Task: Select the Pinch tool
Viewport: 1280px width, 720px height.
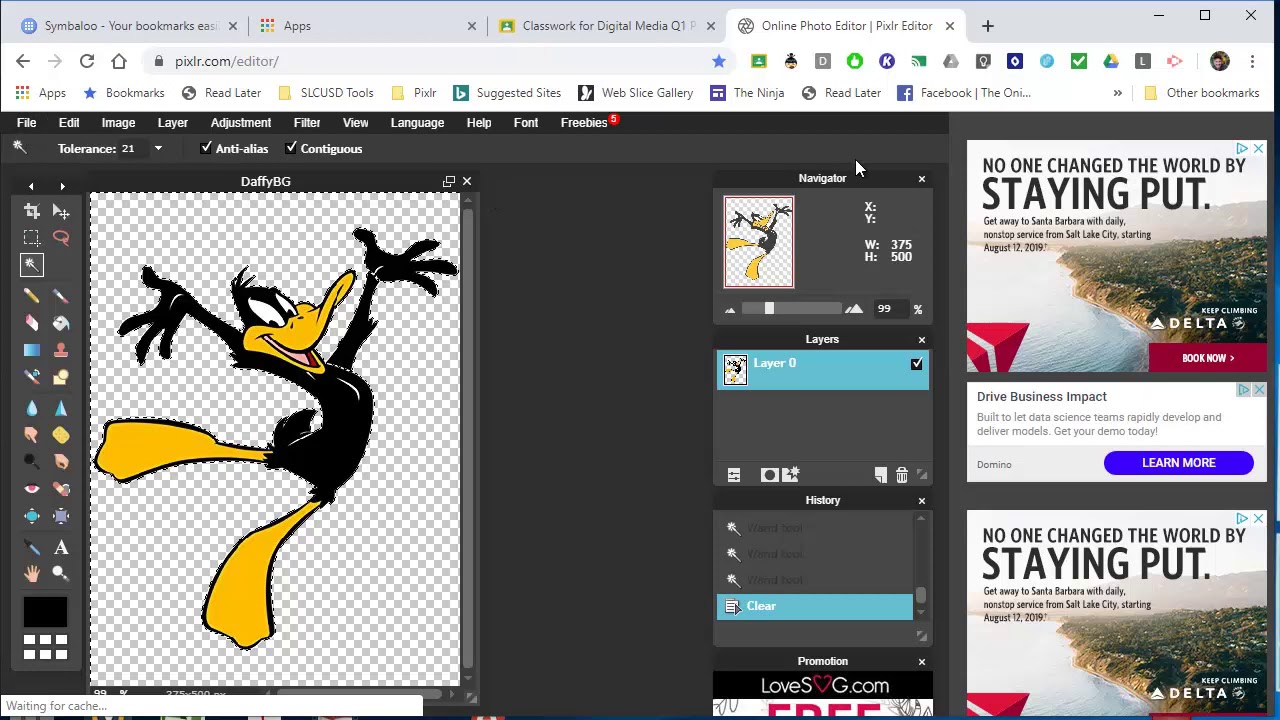Action: tap(61, 516)
